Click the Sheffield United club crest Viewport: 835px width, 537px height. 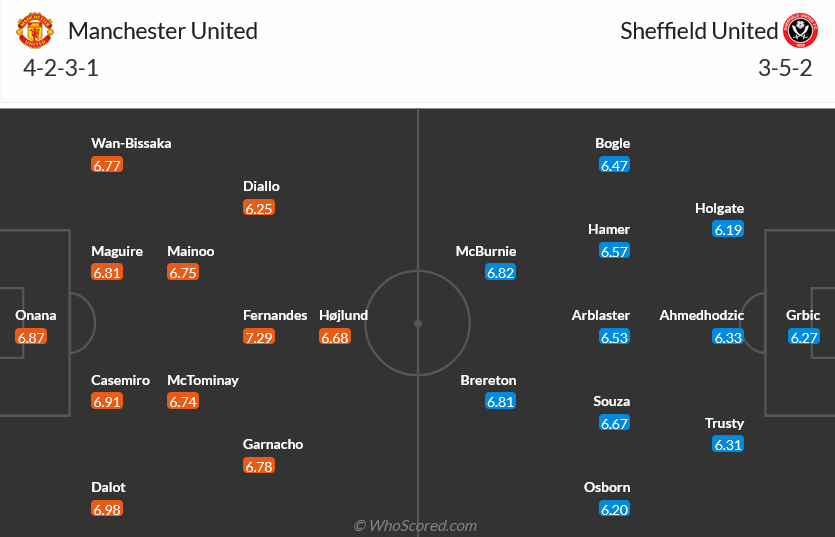click(801, 30)
